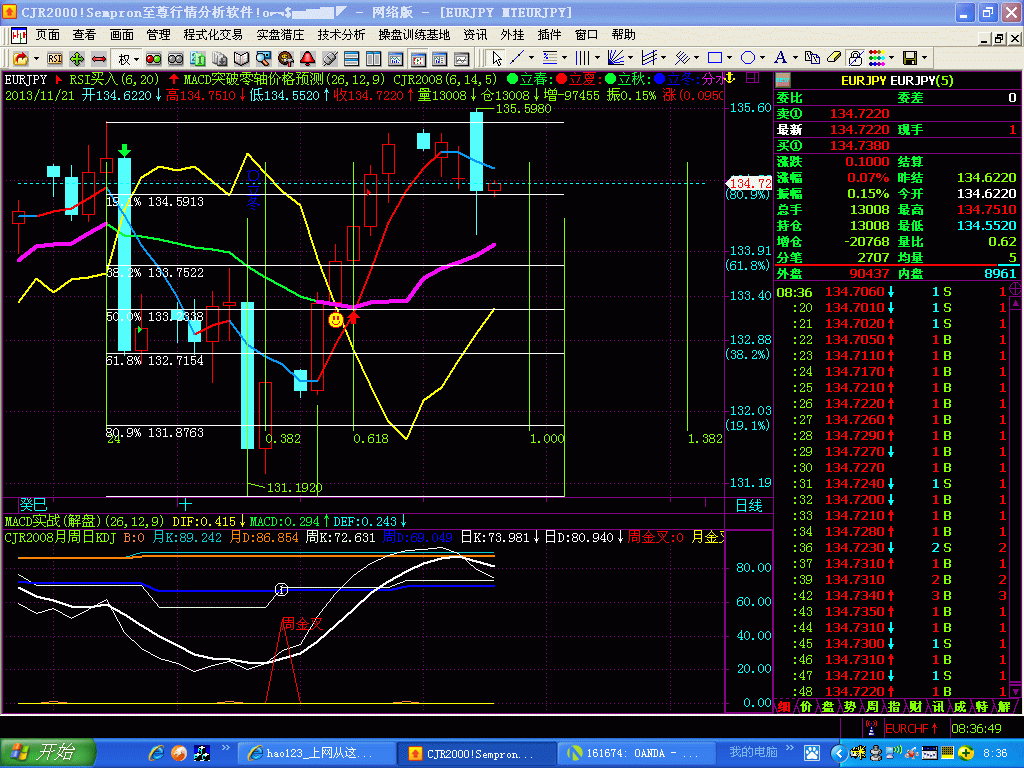Open the 页面 menu
1024x768 pixels.
point(47,35)
